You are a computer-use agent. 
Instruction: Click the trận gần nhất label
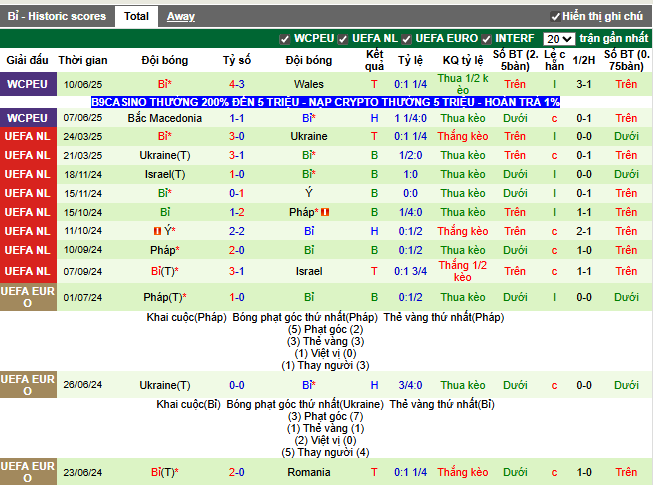613,39
